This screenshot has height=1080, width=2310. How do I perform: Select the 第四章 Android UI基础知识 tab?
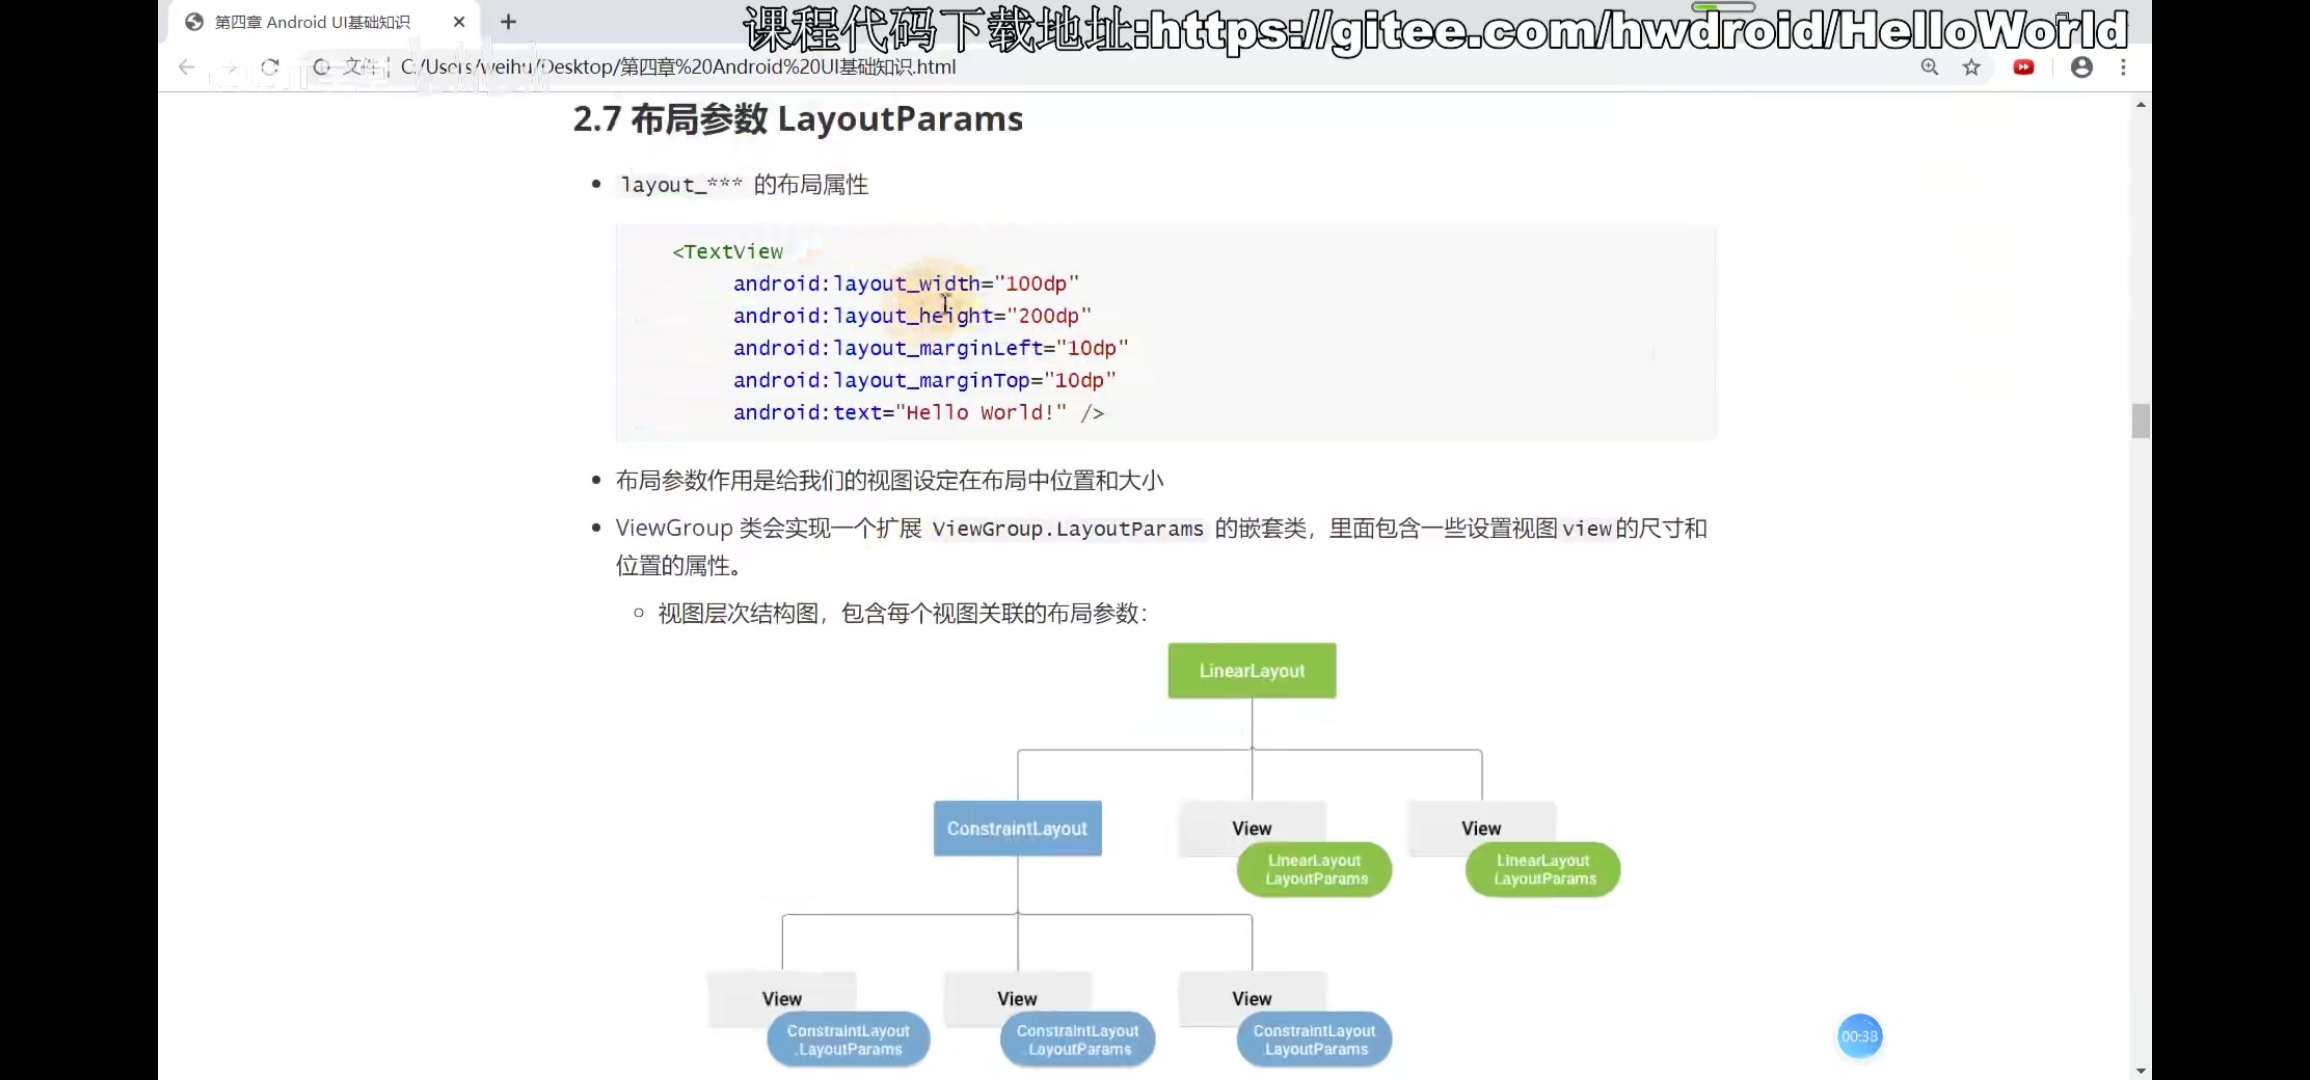coord(322,22)
